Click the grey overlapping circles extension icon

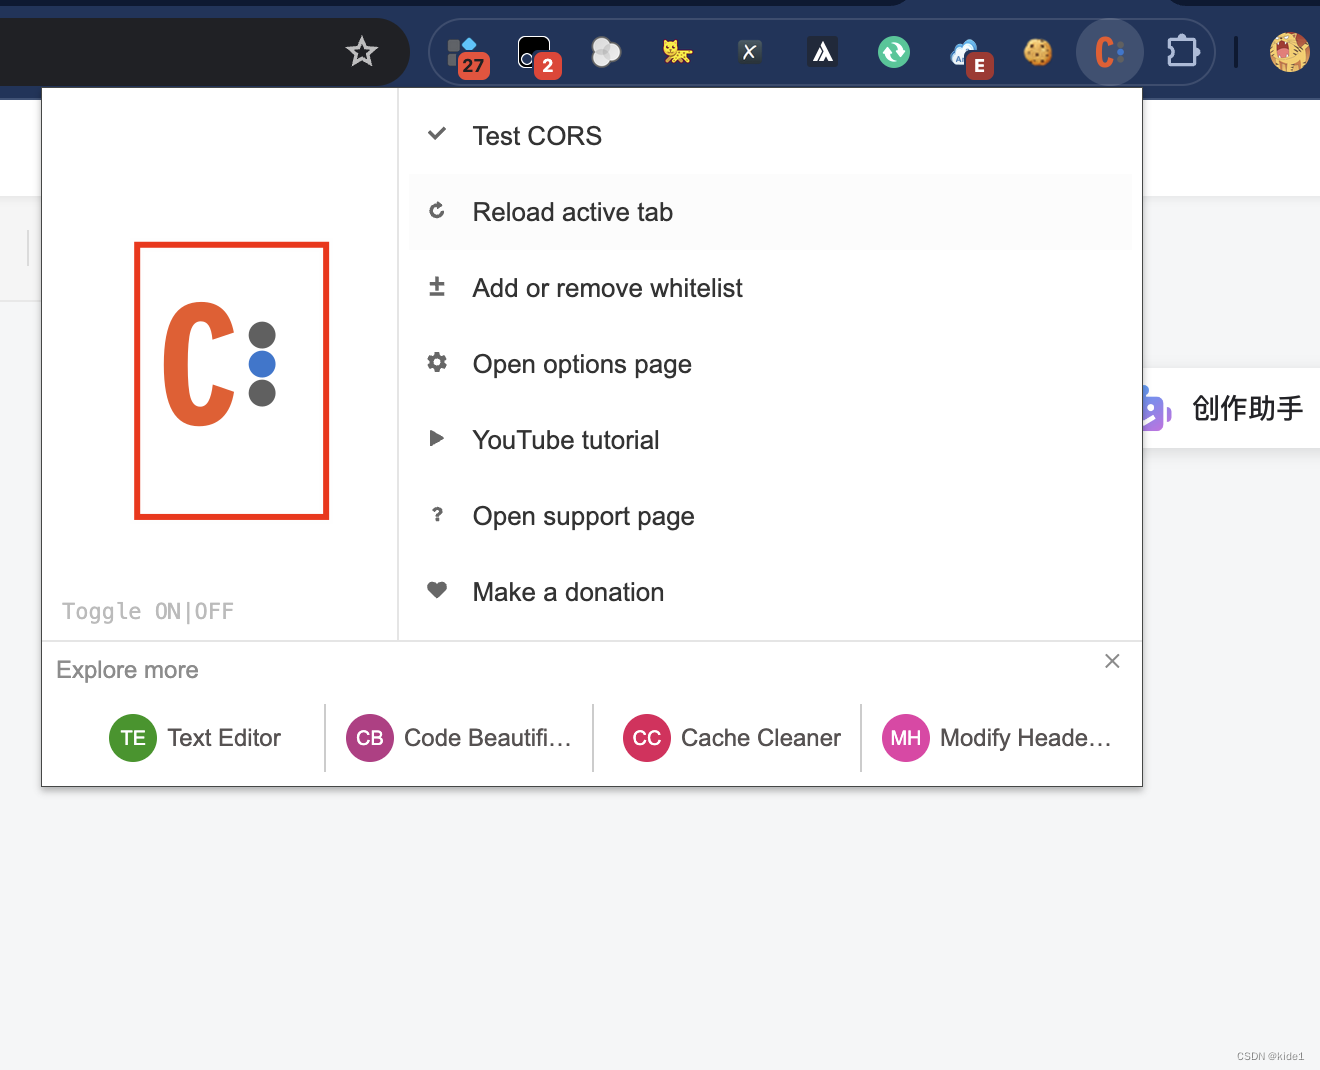pyautogui.click(x=606, y=52)
